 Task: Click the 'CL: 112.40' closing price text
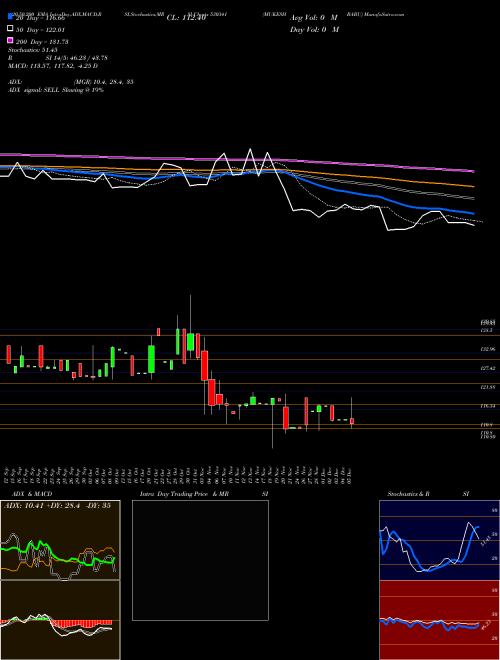pyautogui.click(x=186, y=18)
